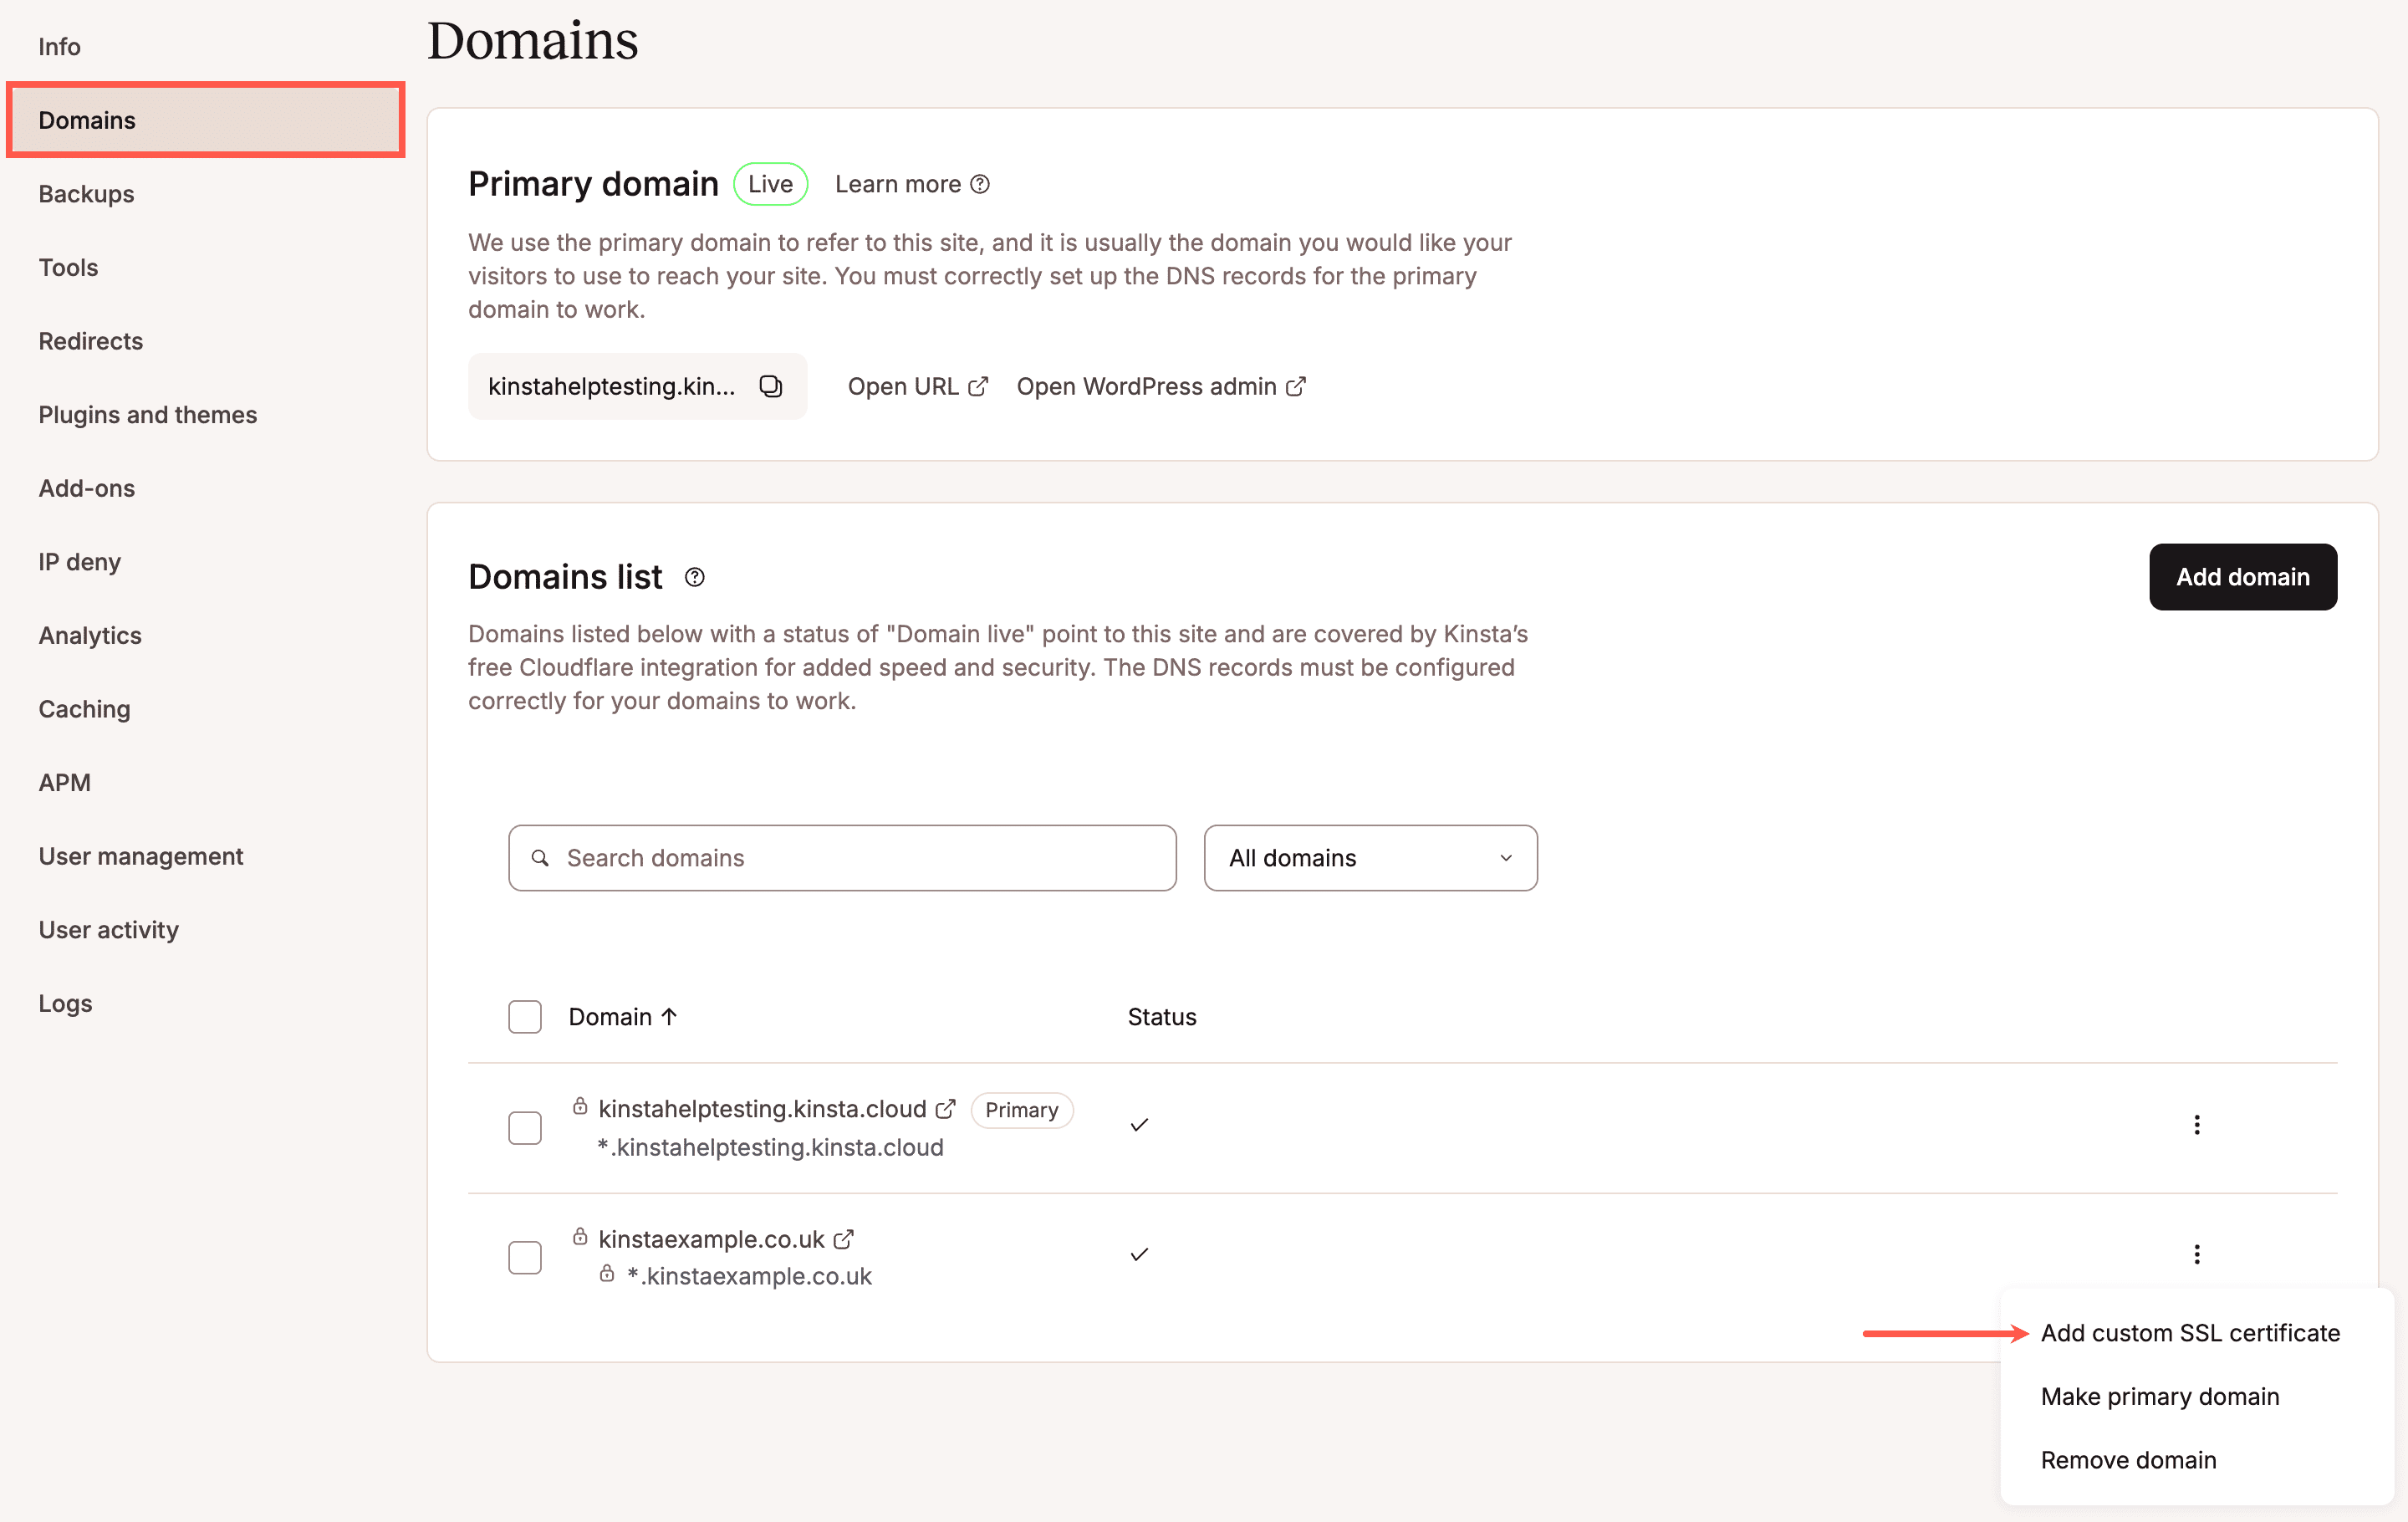Open WordPress admin
Viewport: 2408px width, 1522px height.
tap(1147, 386)
